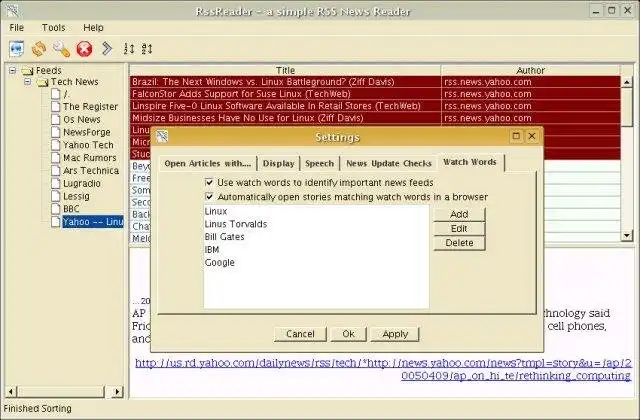Open settings via wrench toolbar icon
The image size is (640, 420).
61,49
